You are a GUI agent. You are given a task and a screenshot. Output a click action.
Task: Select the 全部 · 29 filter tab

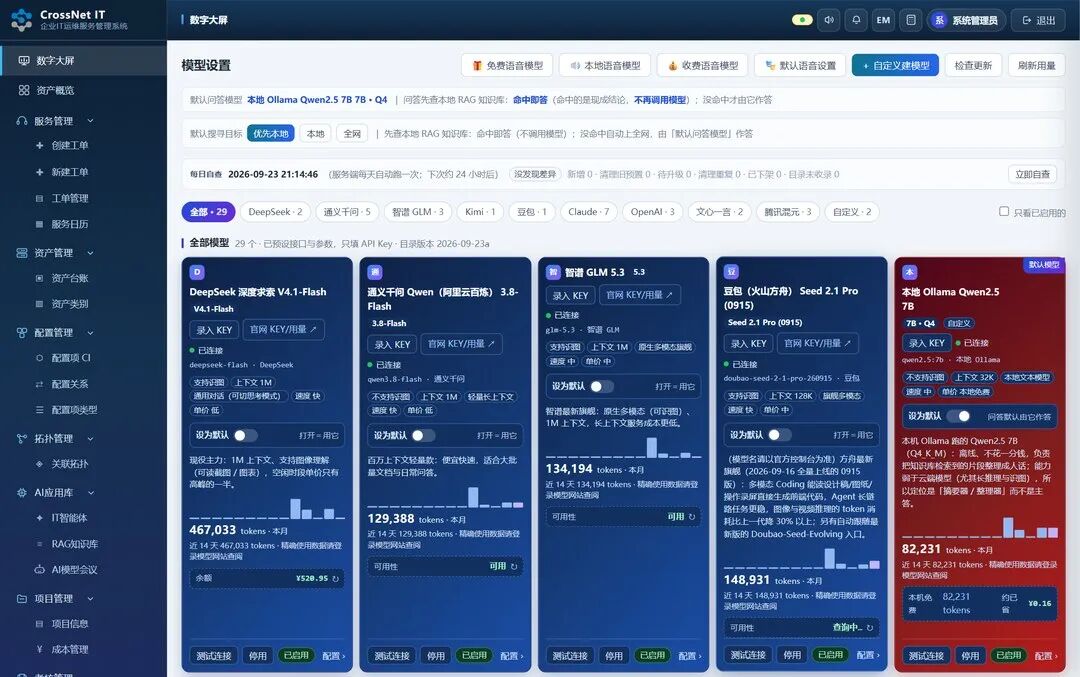point(209,211)
